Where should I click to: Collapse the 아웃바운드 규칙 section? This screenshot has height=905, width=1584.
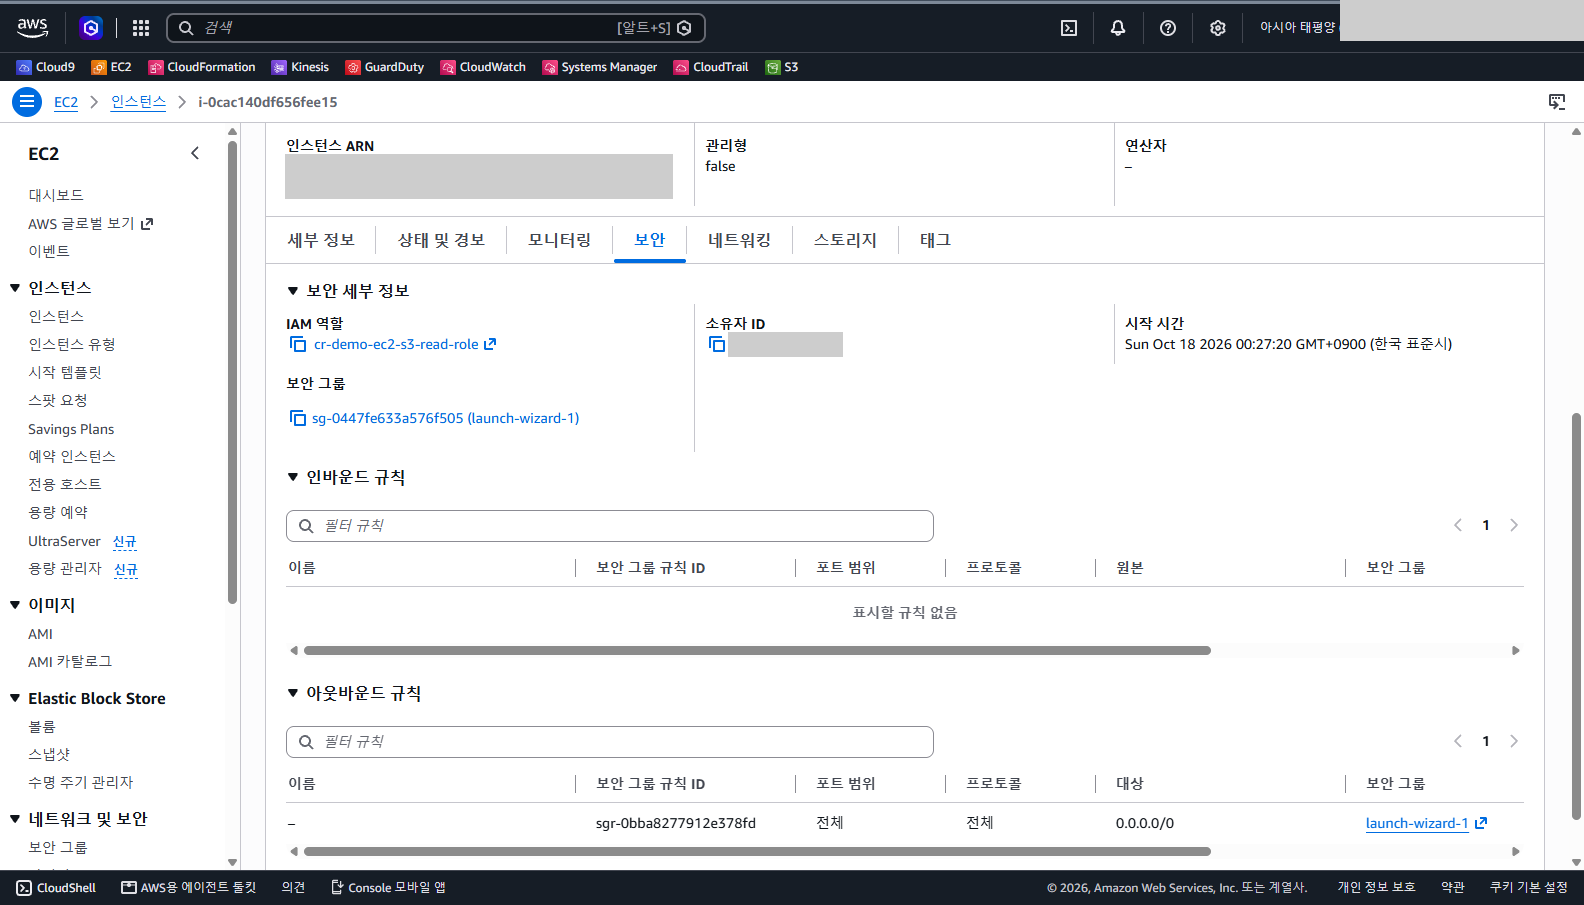click(293, 693)
